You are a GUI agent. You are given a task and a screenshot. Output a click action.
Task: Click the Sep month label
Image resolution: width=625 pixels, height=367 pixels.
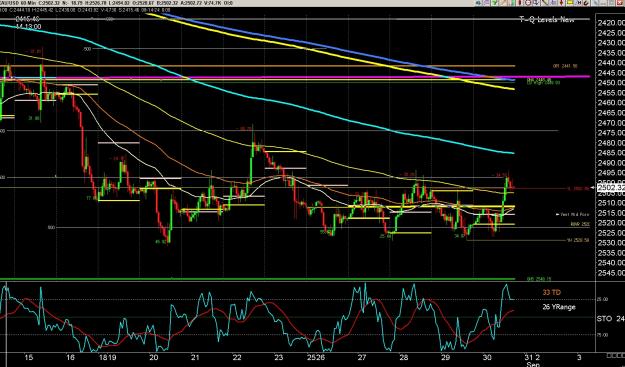(x=533, y=364)
